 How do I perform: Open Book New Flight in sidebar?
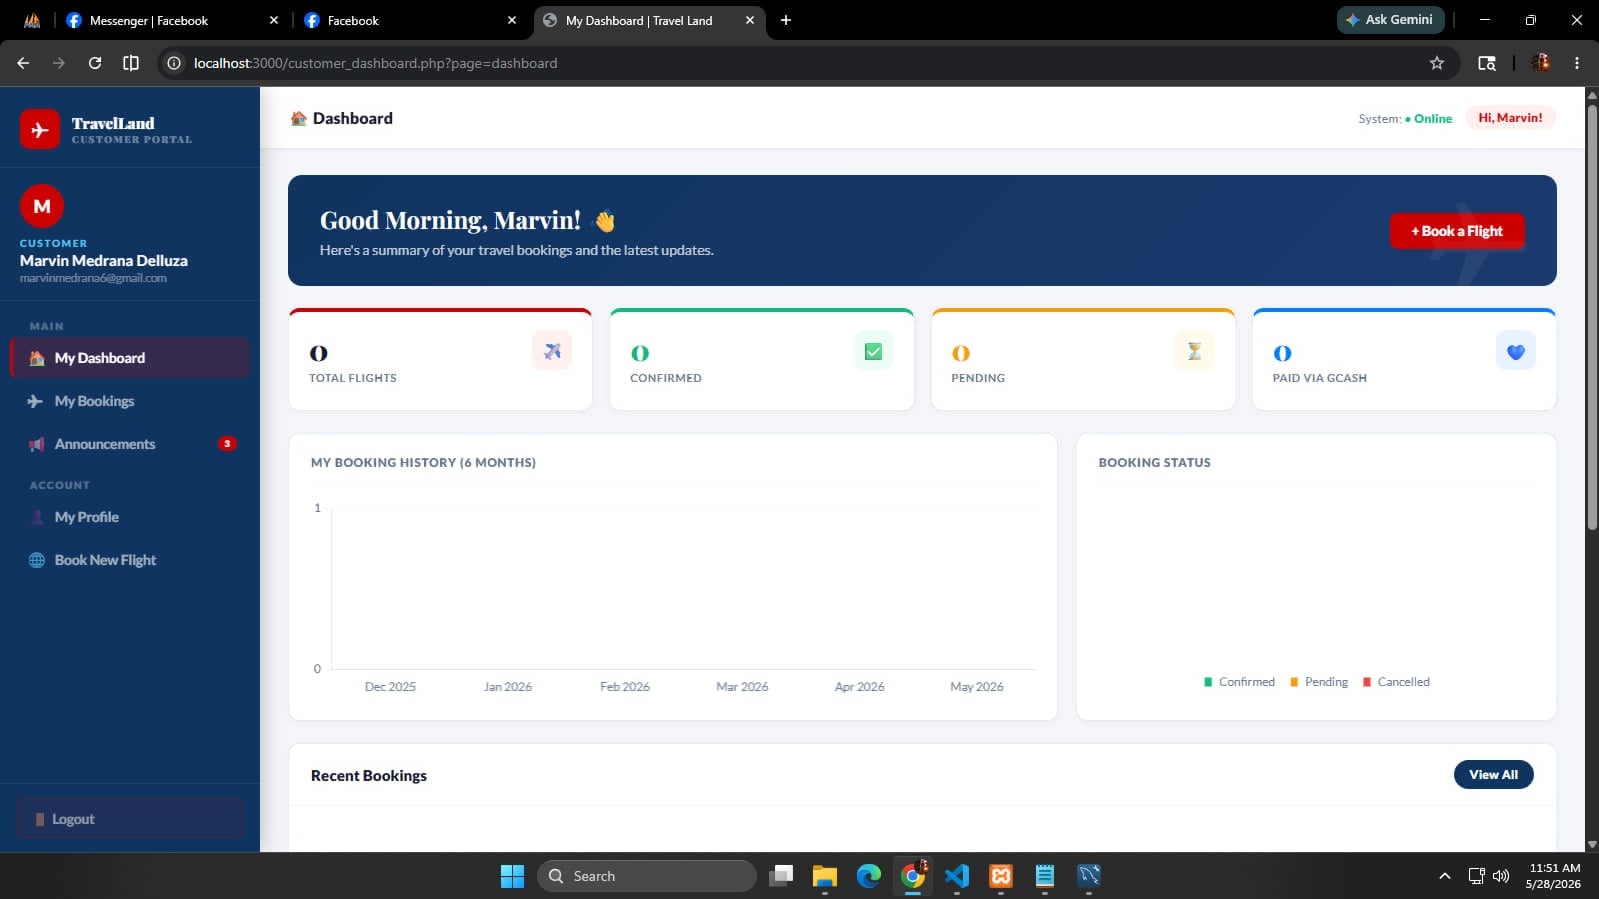[130, 560]
